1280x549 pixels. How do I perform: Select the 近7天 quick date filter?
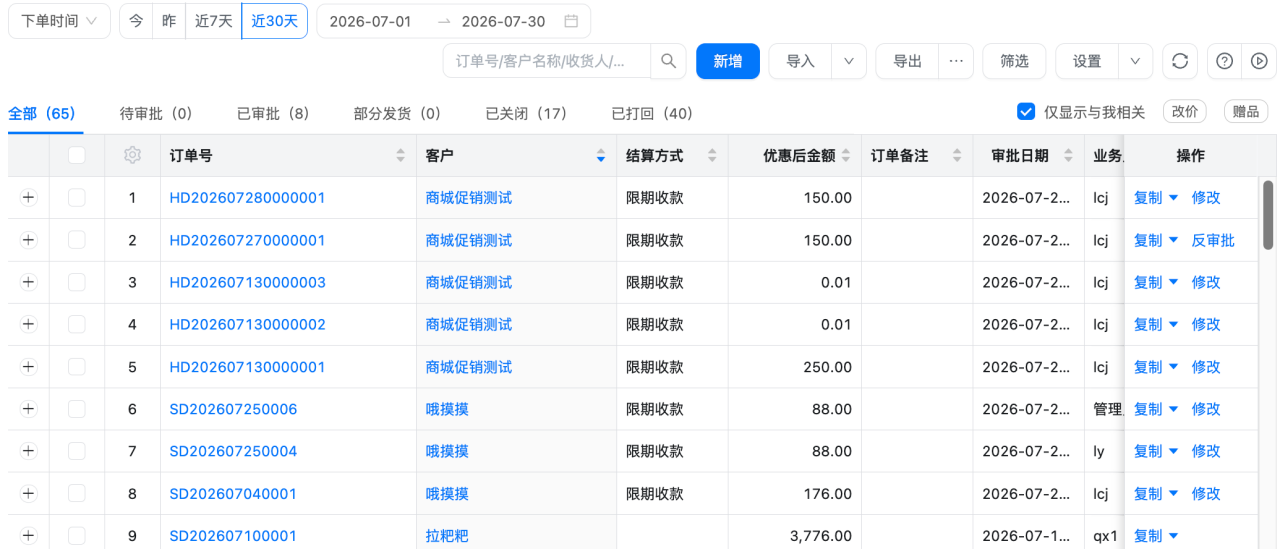coord(213,21)
